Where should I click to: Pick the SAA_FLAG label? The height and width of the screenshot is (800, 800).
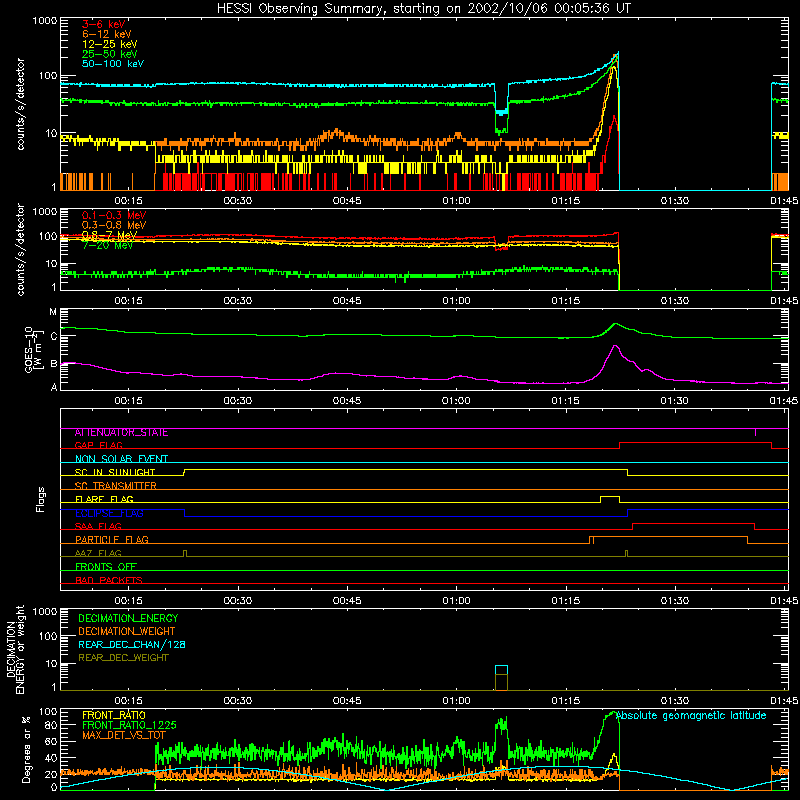coord(98,526)
